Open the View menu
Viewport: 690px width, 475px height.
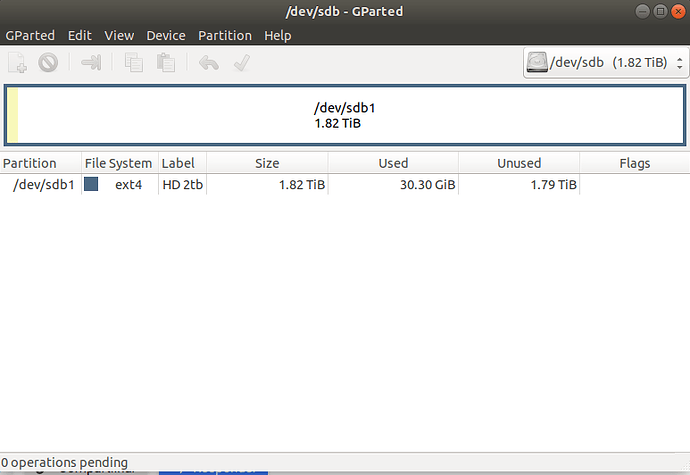119,35
